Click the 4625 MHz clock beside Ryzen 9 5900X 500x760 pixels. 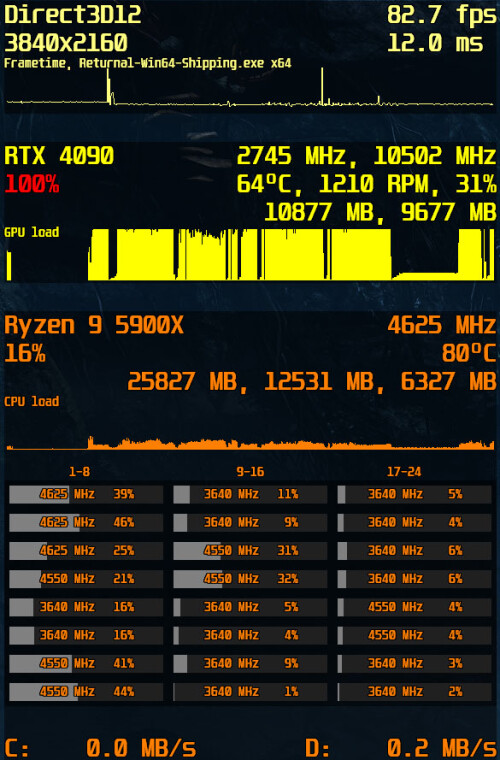tap(442, 325)
